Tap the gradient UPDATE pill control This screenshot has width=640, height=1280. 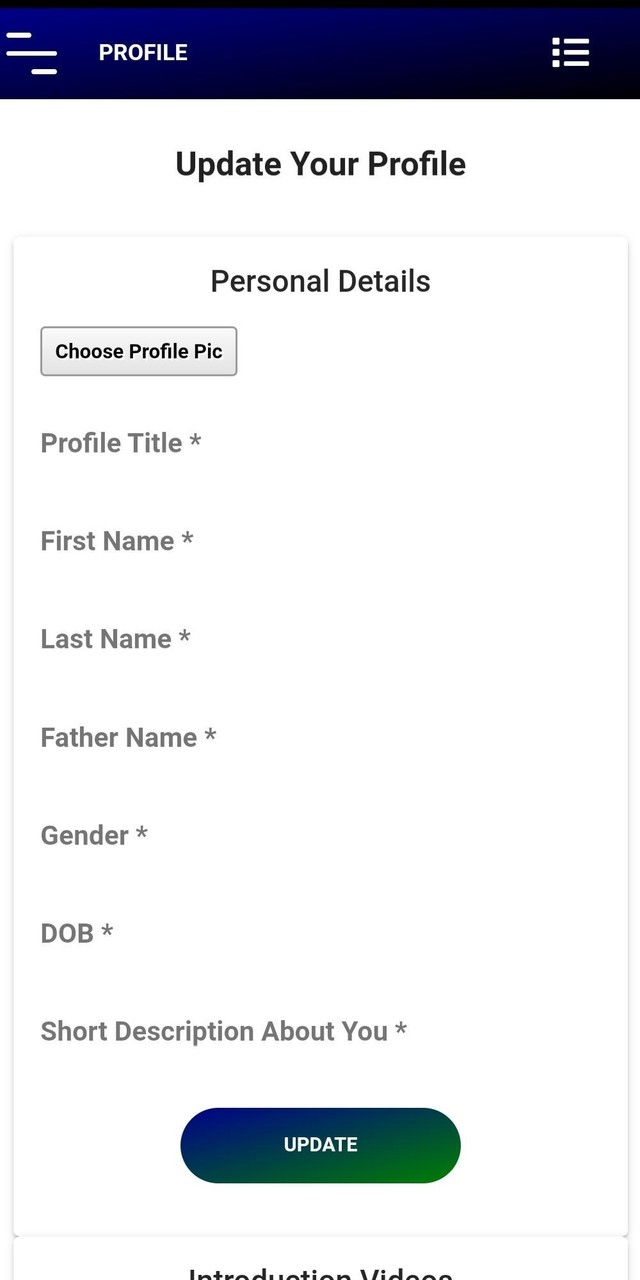click(320, 1145)
